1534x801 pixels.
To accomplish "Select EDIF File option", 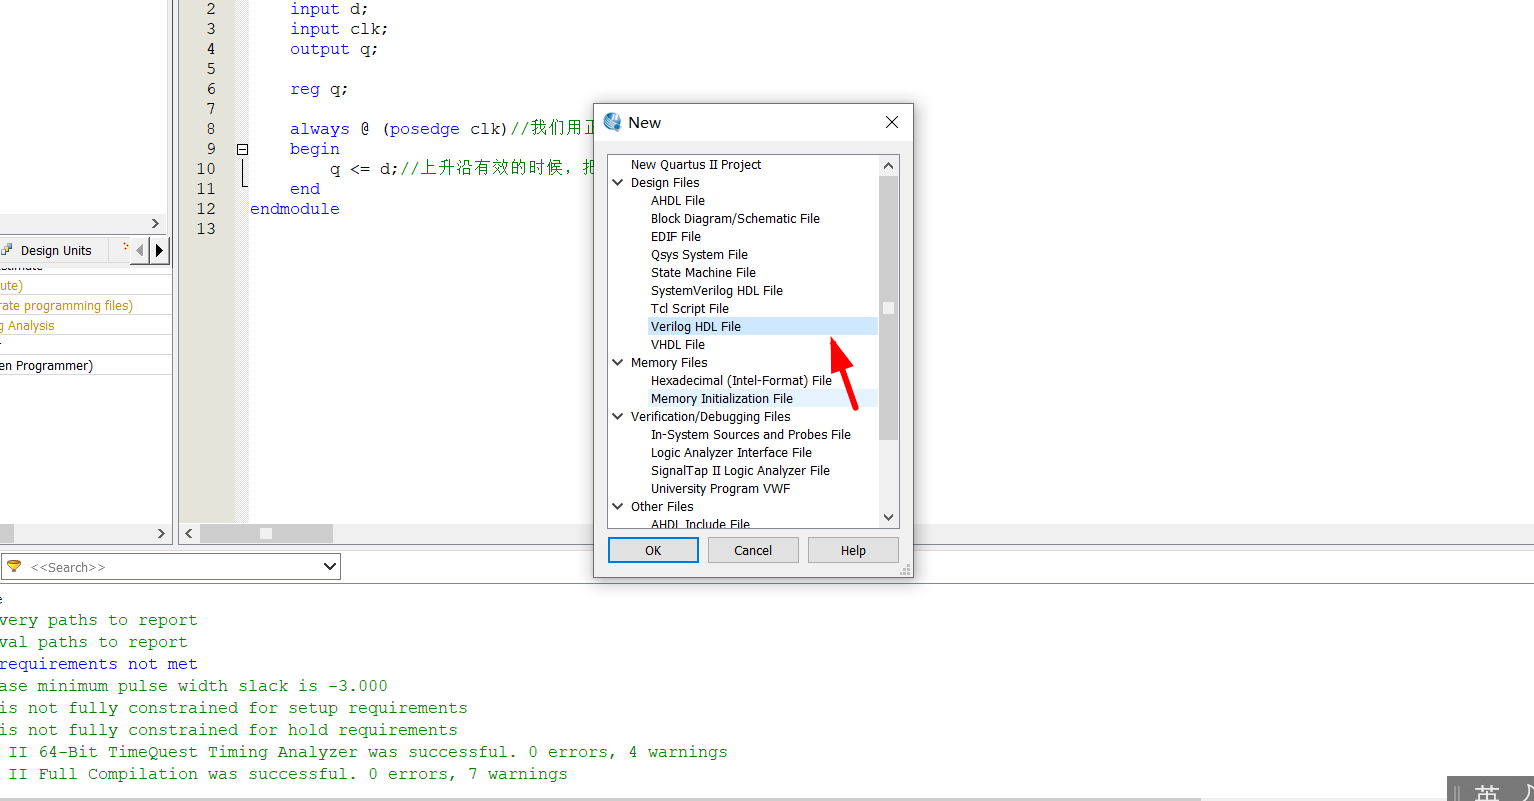I will 676,237.
